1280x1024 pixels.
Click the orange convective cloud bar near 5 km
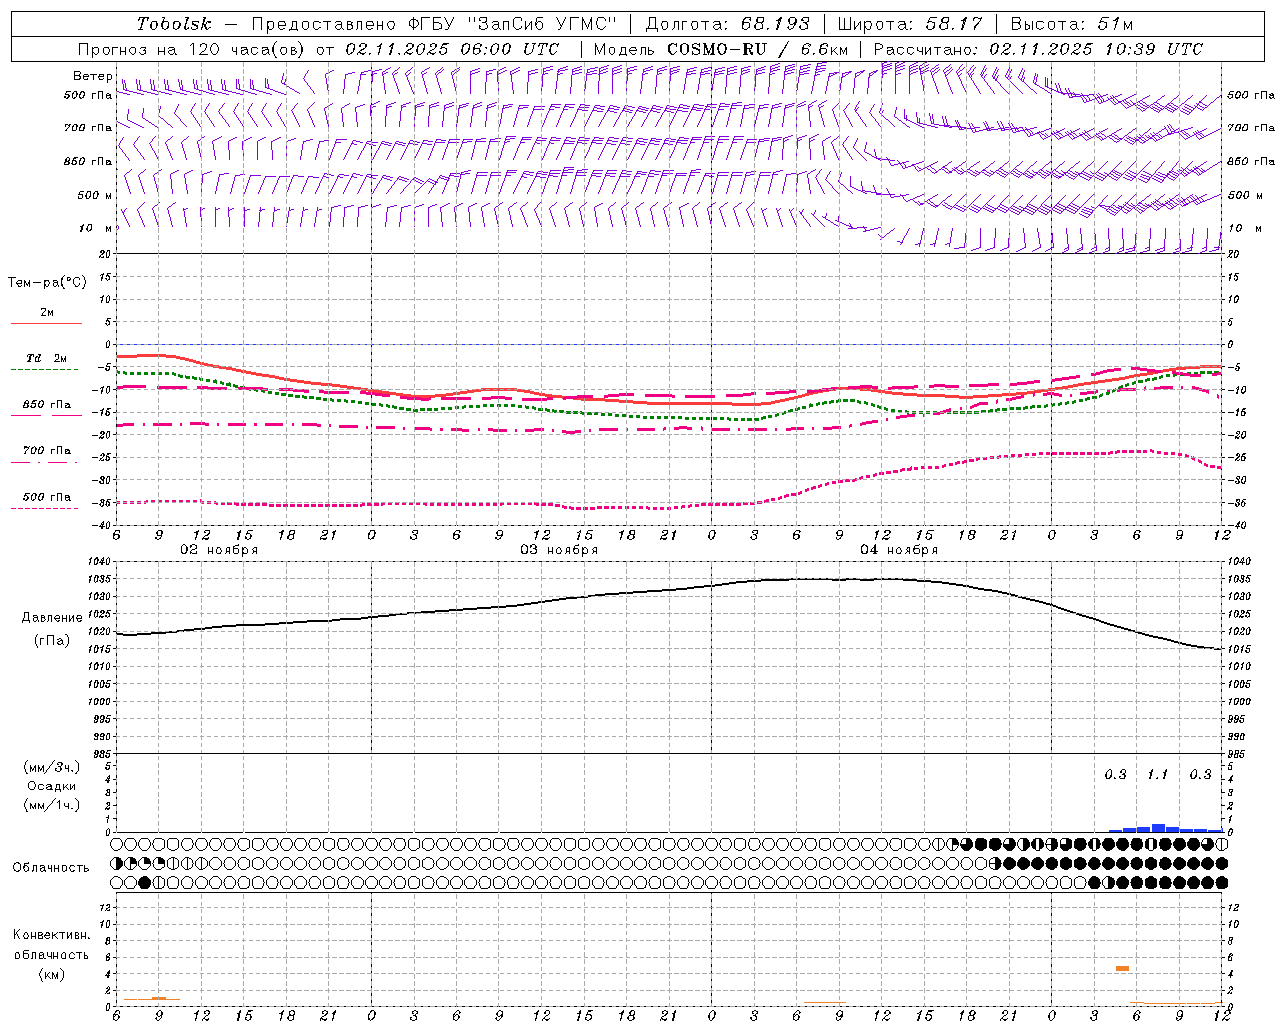pos(1122,968)
